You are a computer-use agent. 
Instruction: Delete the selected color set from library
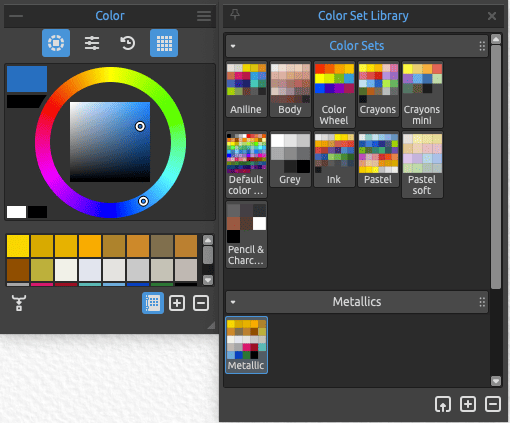pyautogui.click(x=493, y=404)
